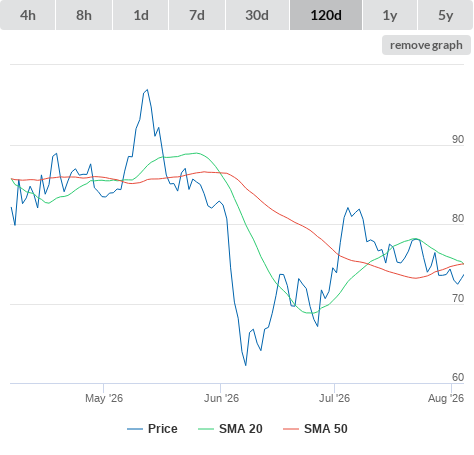The width and height of the screenshot is (474, 455).
Task: Click the remove graph button
Action: coord(426,45)
